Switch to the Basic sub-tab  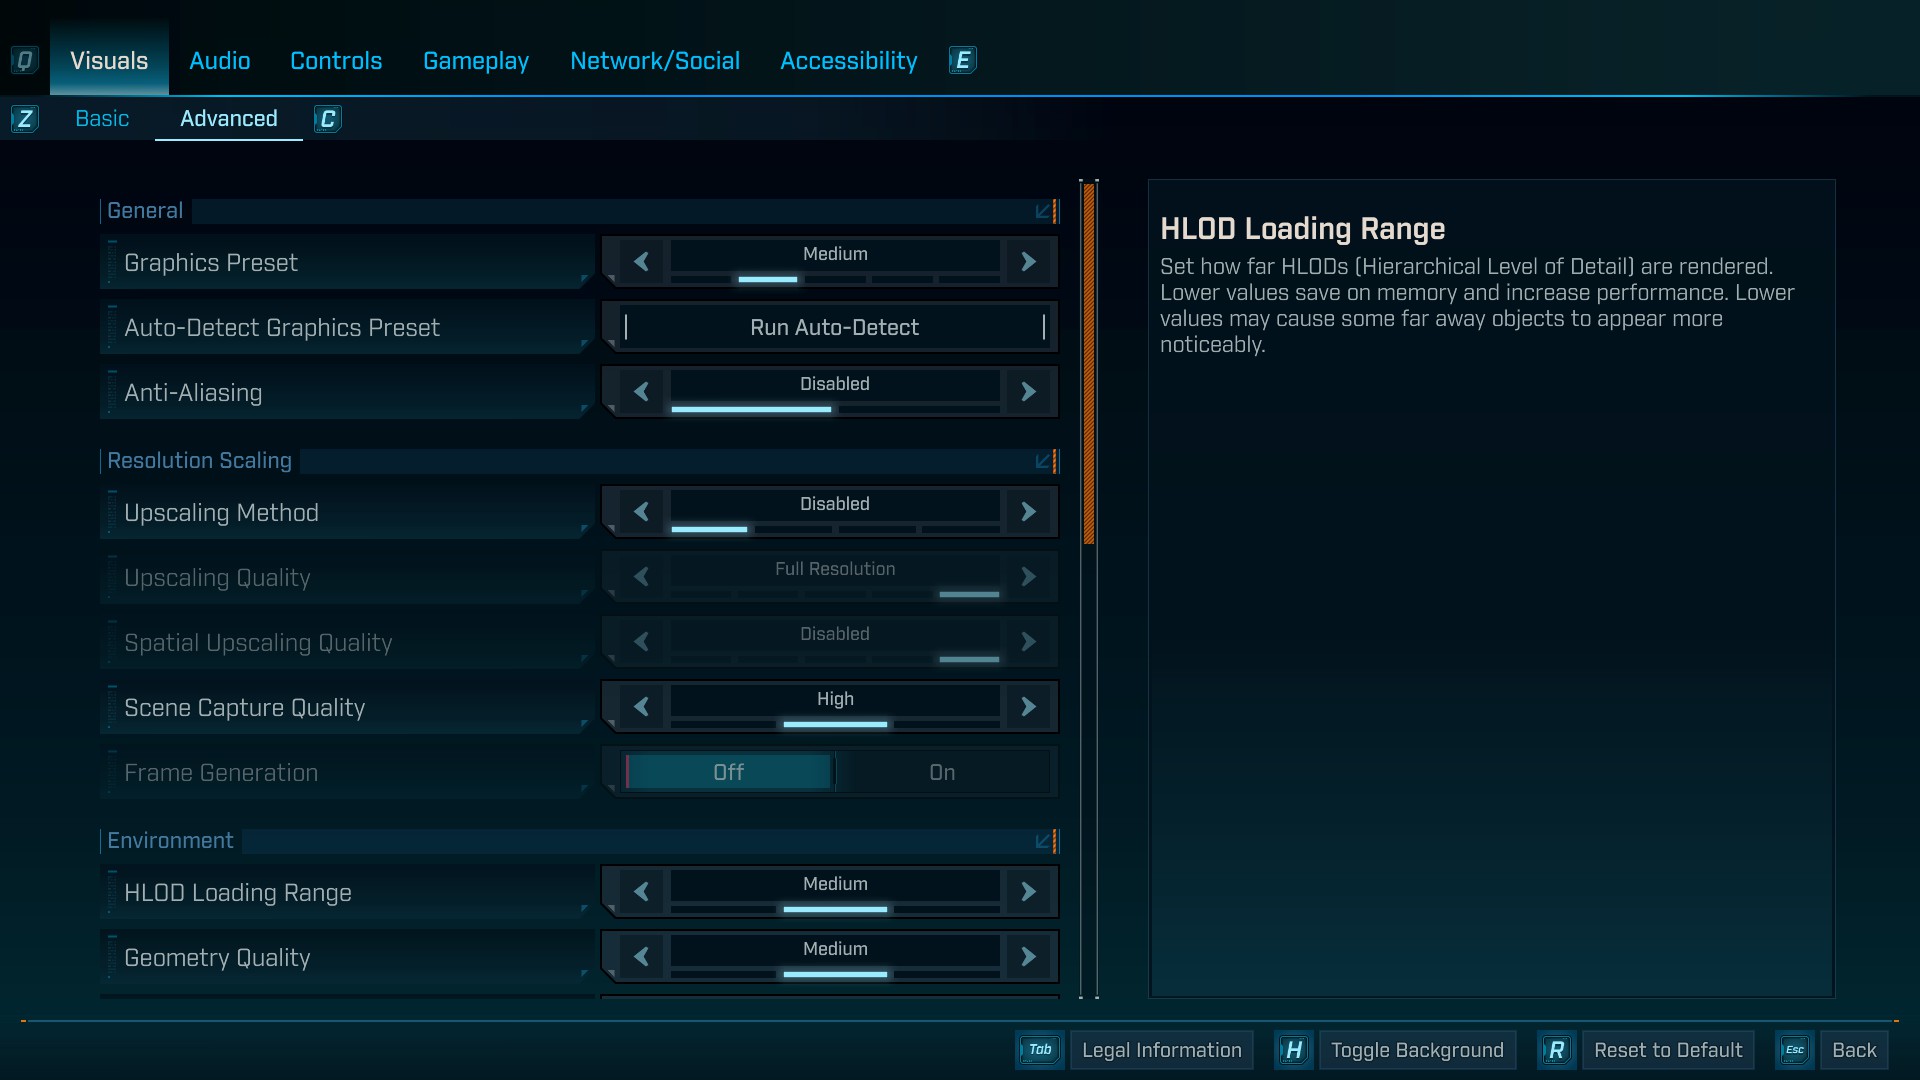coord(102,119)
